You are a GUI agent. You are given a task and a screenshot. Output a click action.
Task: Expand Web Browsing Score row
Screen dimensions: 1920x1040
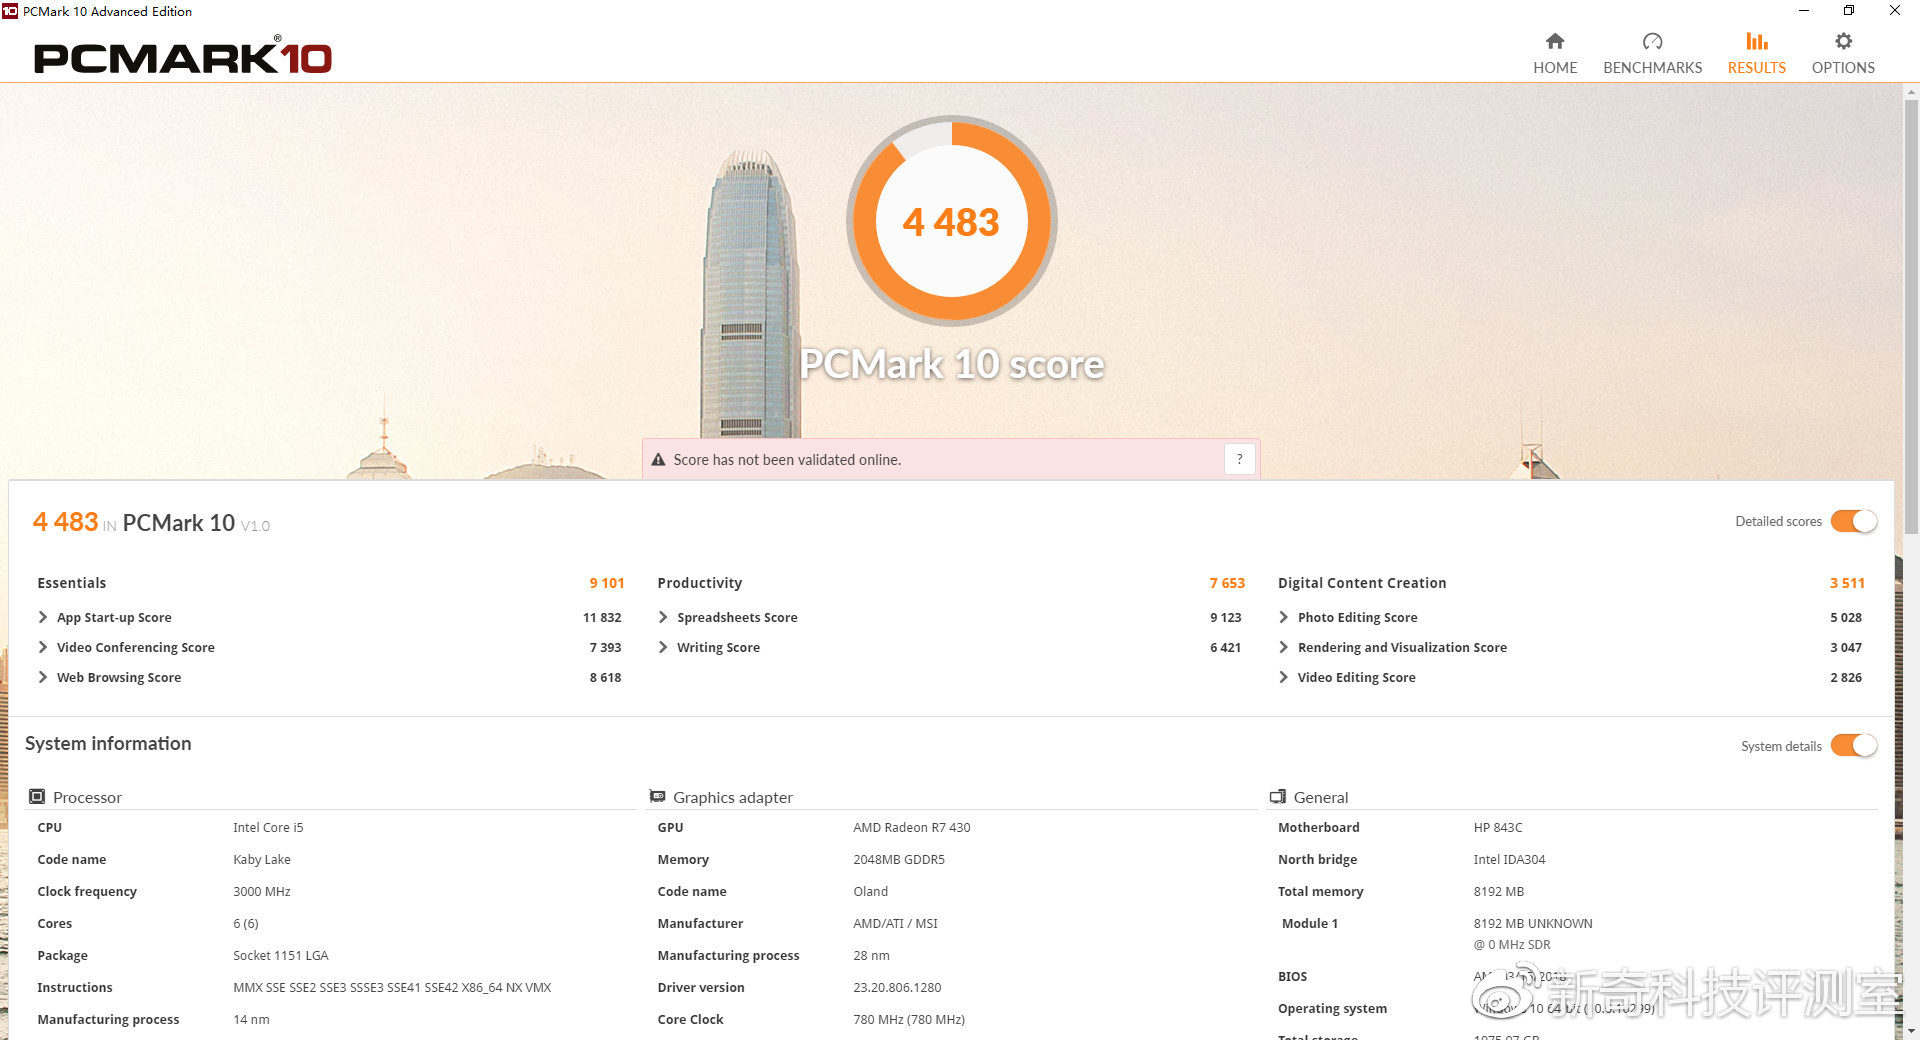tap(43, 677)
